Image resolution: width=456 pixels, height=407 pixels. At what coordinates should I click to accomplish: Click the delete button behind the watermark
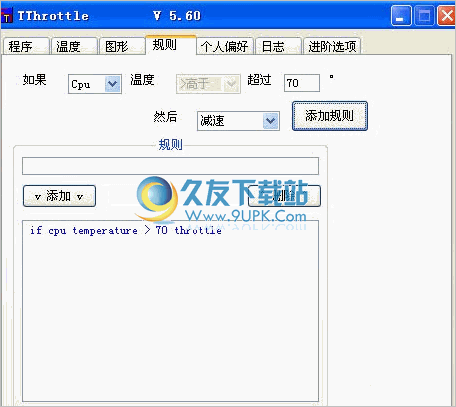tap(284, 196)
